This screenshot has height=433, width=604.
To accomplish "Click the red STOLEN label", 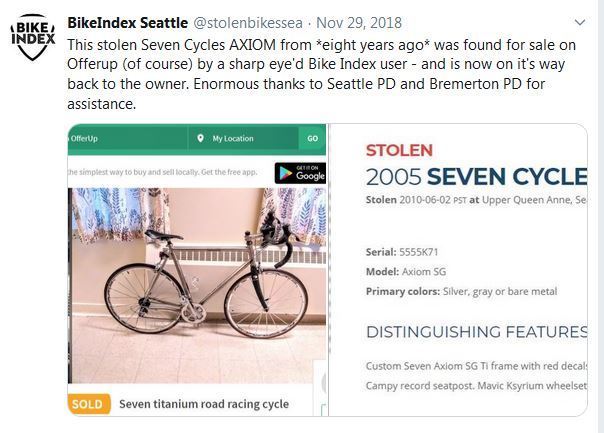I will (x=399, y=151).
